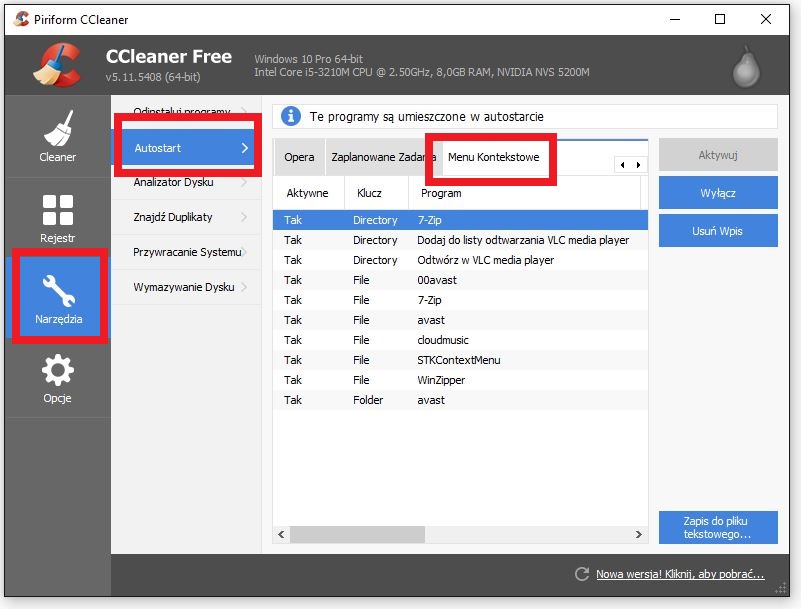Image resolution: width=801 pixels, height=609 pixels.
Task: Click chevron next to Przywracanie Systemu
Action: pyautogui.click(x=245, y=252)
